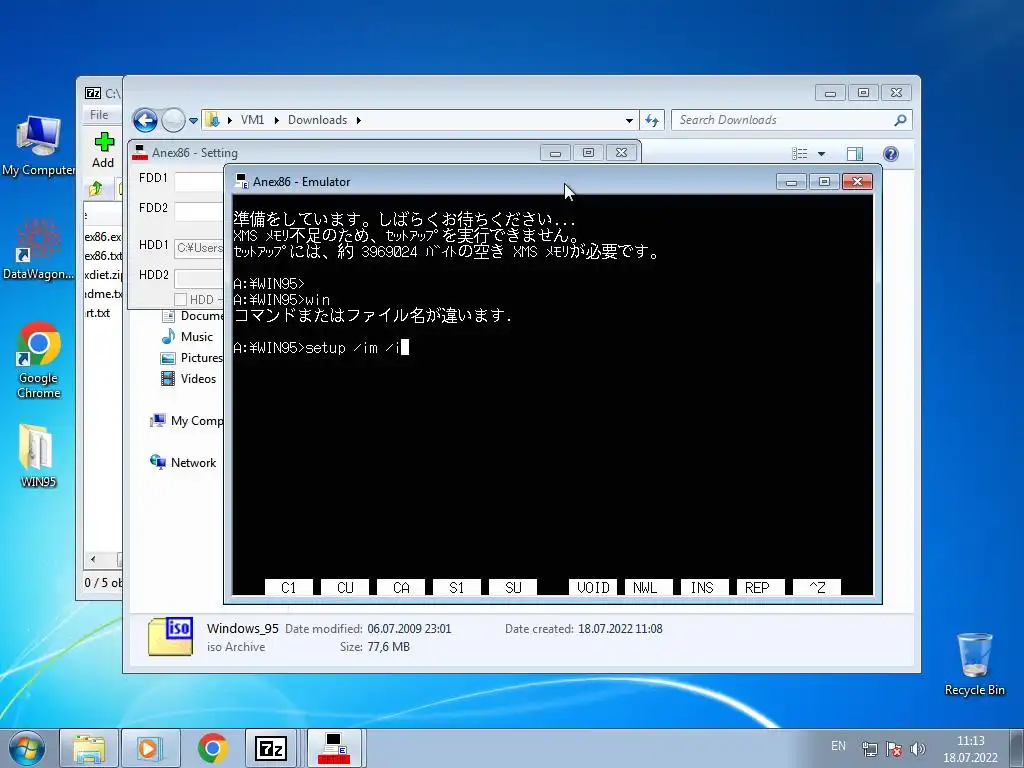Select Videos in Explorer navigation pane
The image size is (1024, 768).
point(189,379)
